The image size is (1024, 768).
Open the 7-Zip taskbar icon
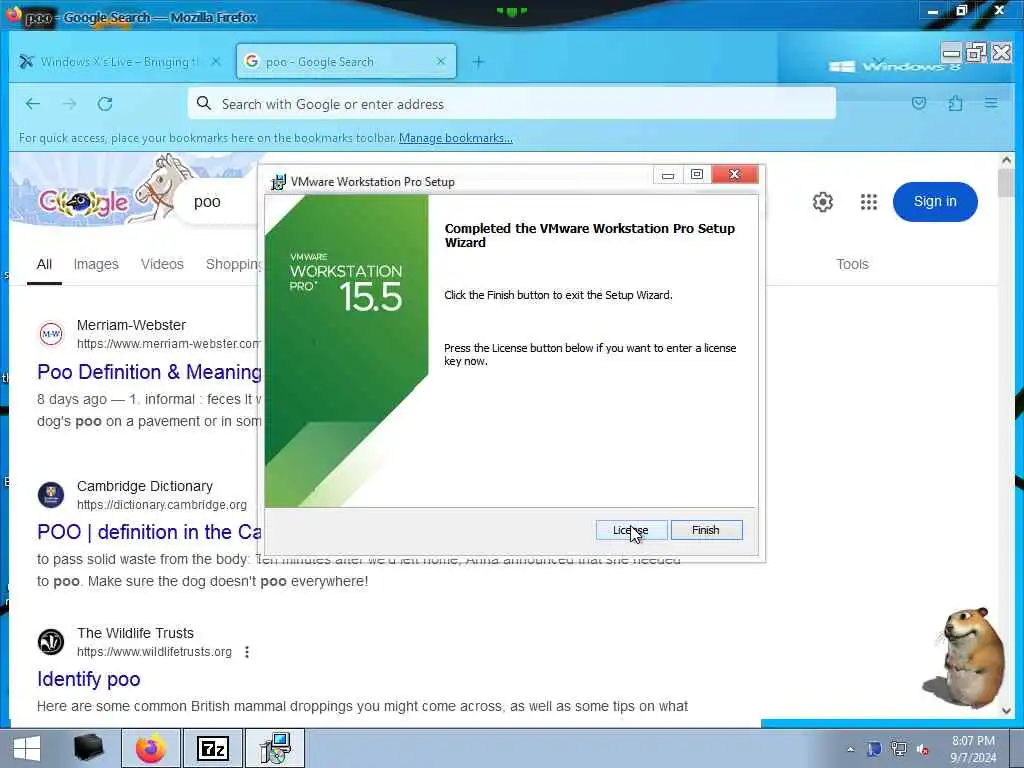point(213,748)
